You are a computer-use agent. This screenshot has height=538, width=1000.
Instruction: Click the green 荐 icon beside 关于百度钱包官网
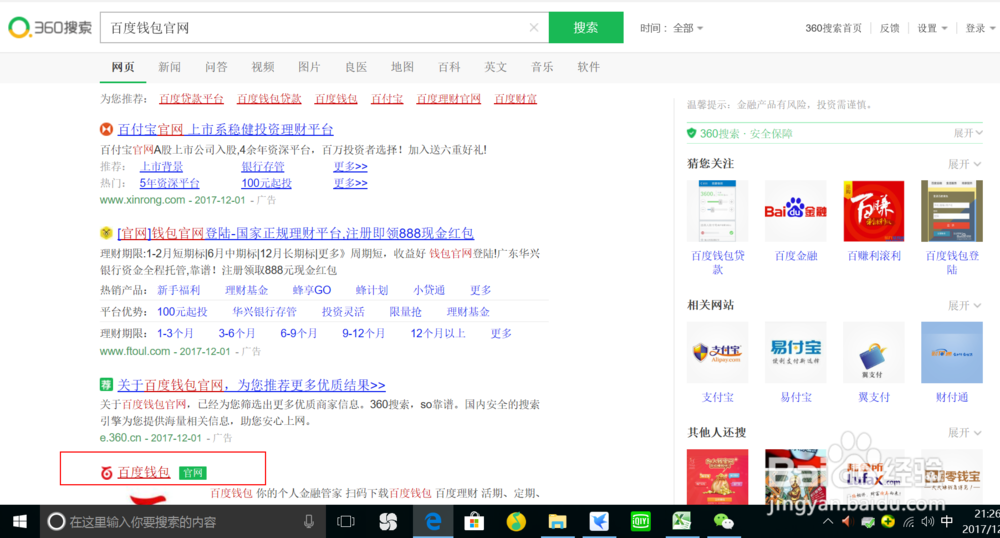pos(107,384)
